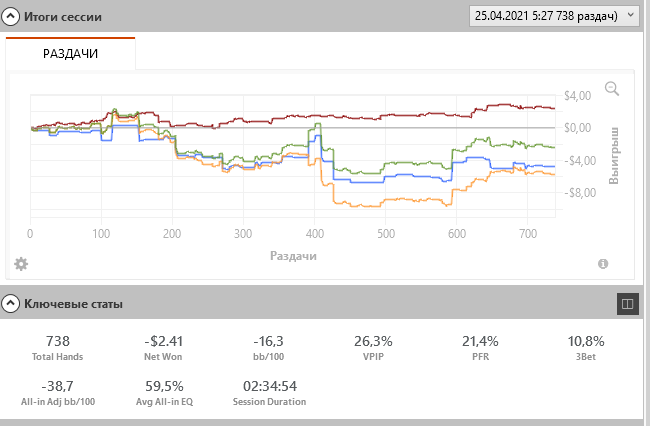Switch to the РАЗДАЧИ tab

point(70,53)
